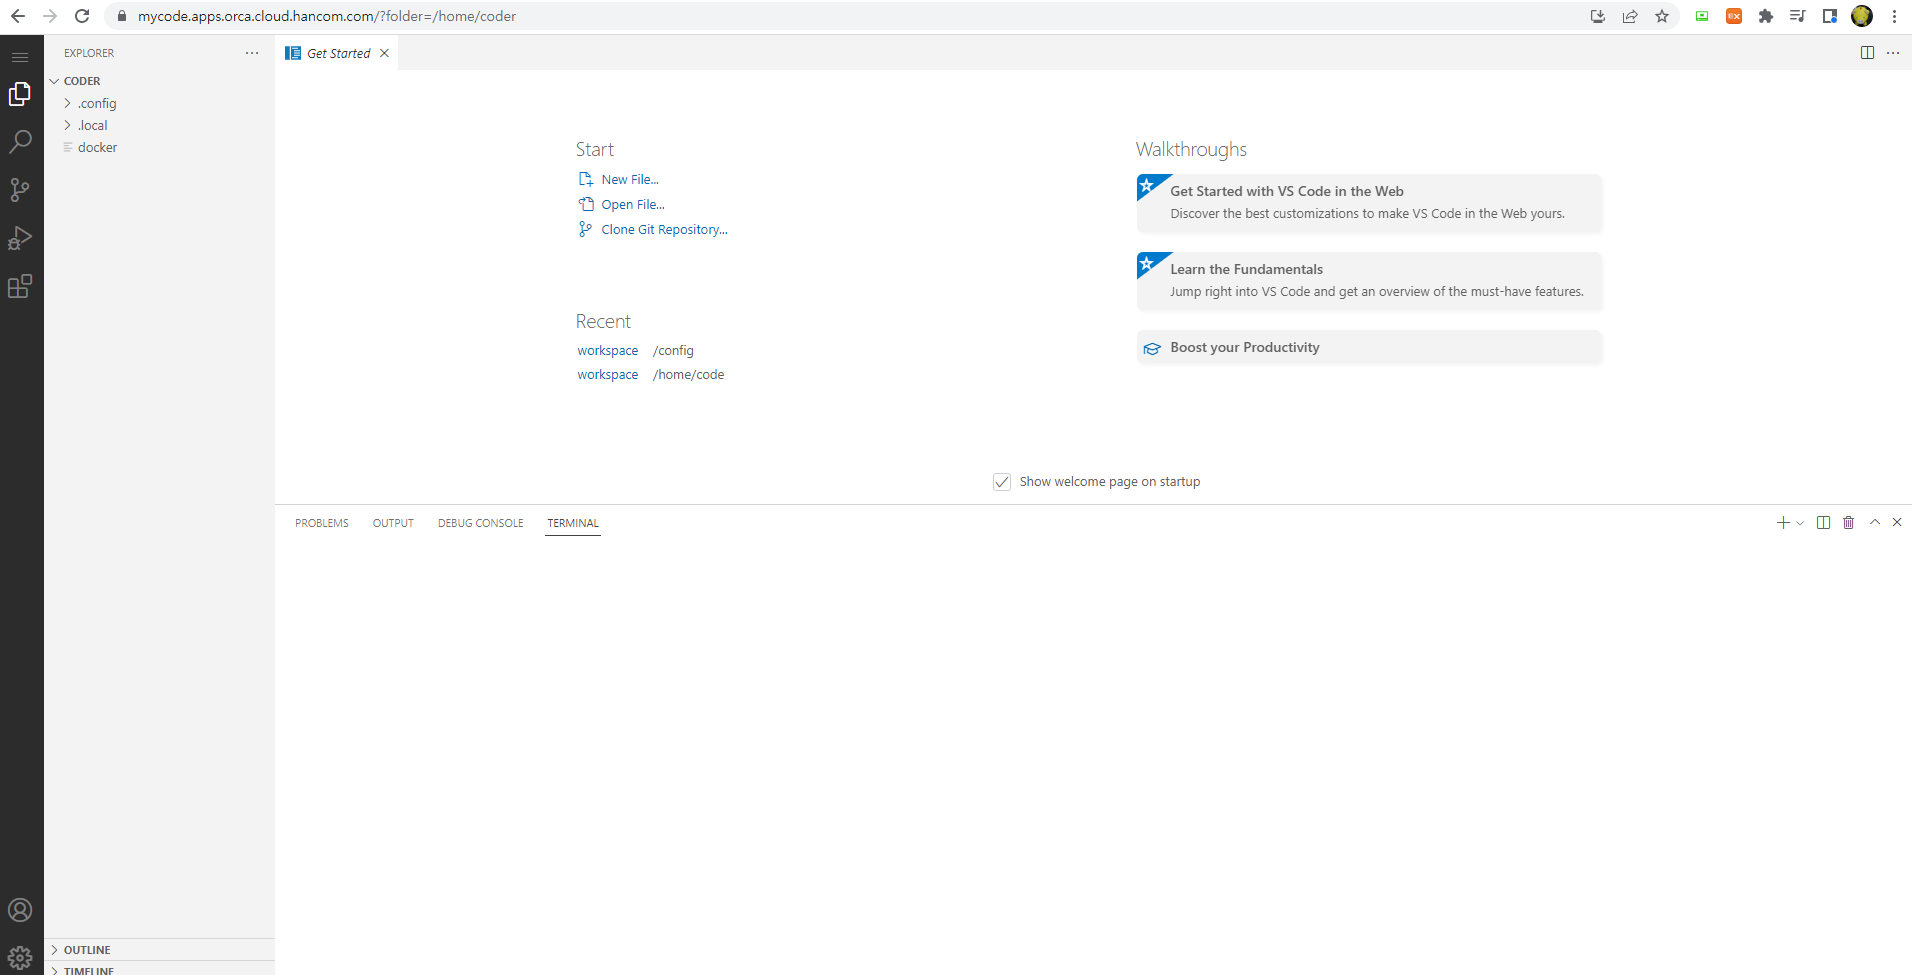Open browser media controls icon
The height and width of the screenshot is (975, 1912).
click(1798, 16)
